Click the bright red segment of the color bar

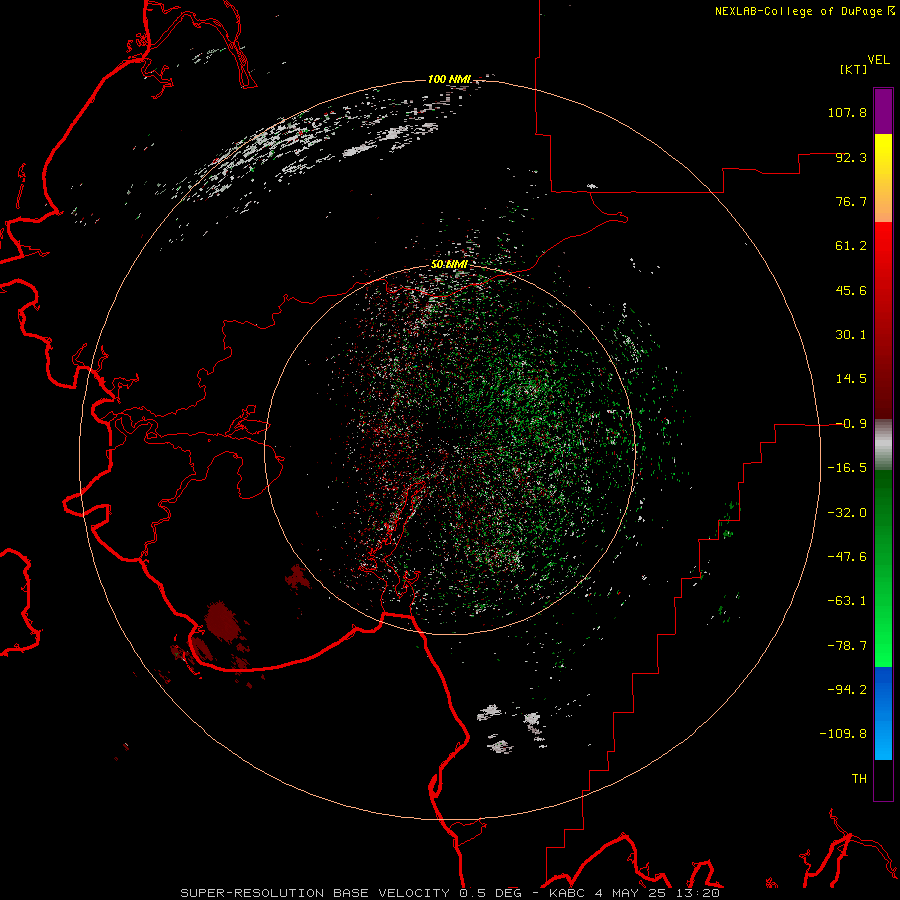[883, 247]
